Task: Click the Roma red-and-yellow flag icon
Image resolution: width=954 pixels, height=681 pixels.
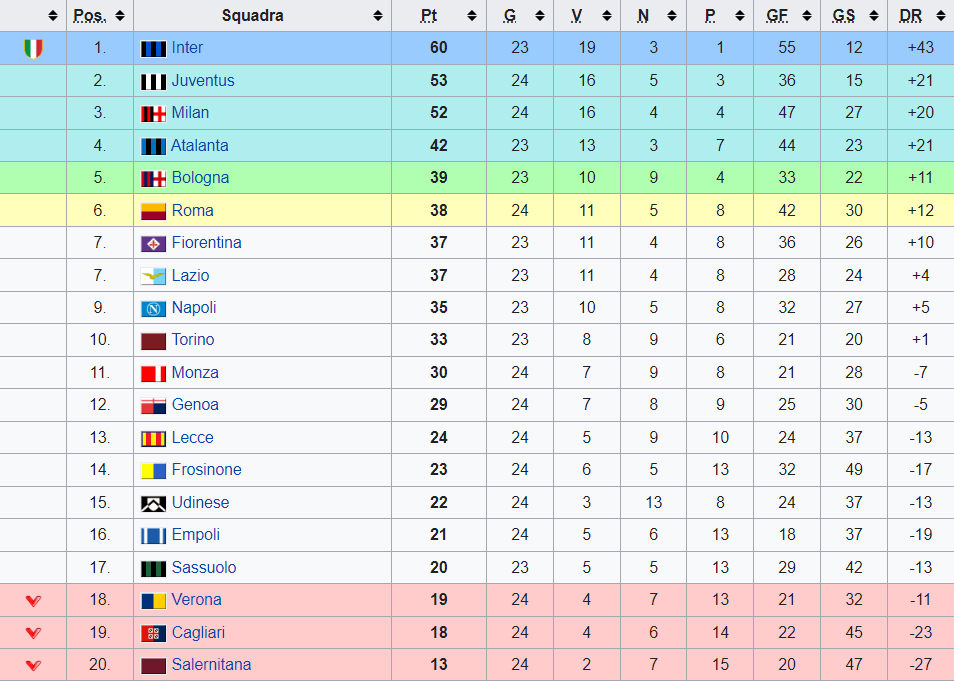Action: 153,211
